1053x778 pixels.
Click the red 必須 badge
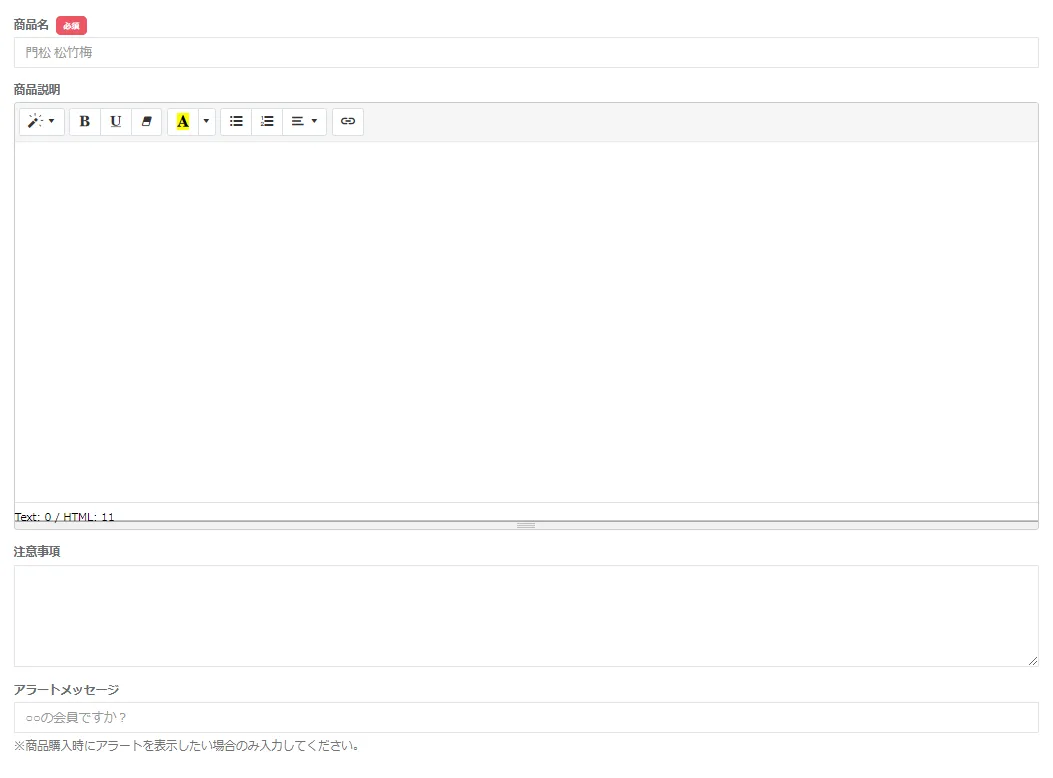click(x=71, y=26)
